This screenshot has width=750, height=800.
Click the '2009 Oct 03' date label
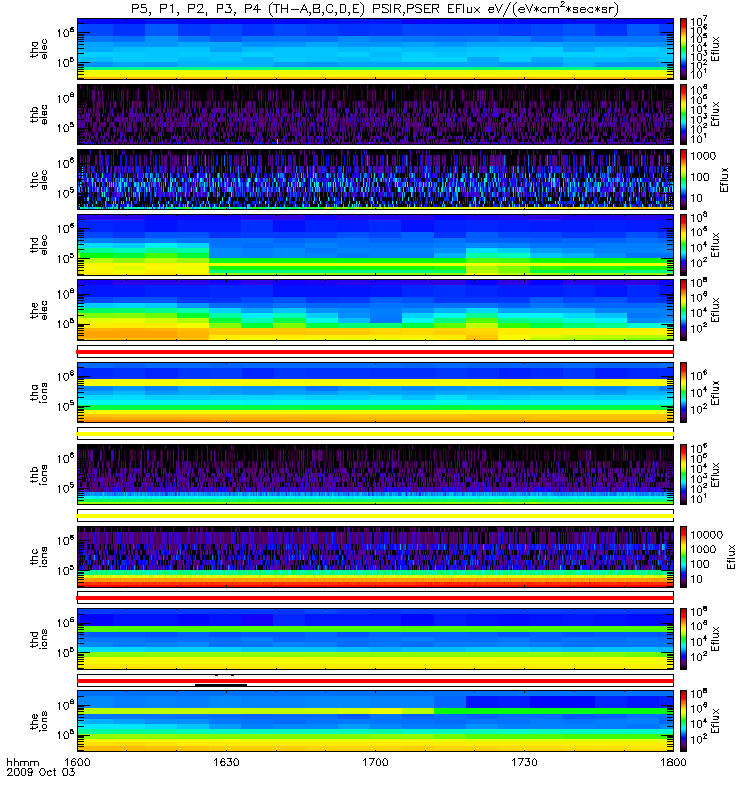click(41, 772)
